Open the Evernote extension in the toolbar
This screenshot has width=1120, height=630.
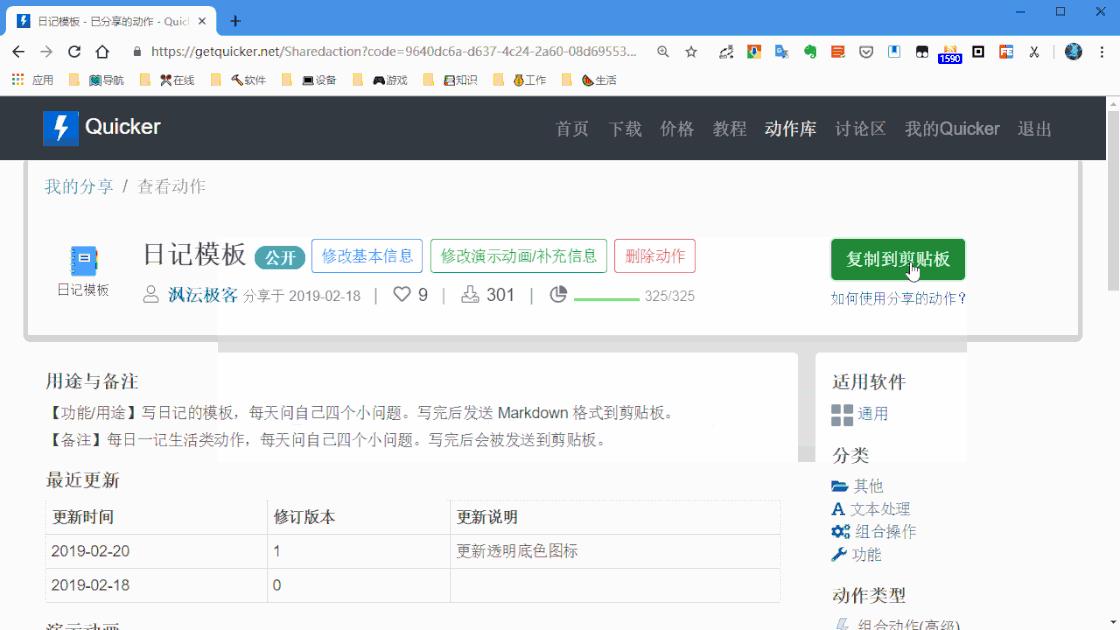812,50
